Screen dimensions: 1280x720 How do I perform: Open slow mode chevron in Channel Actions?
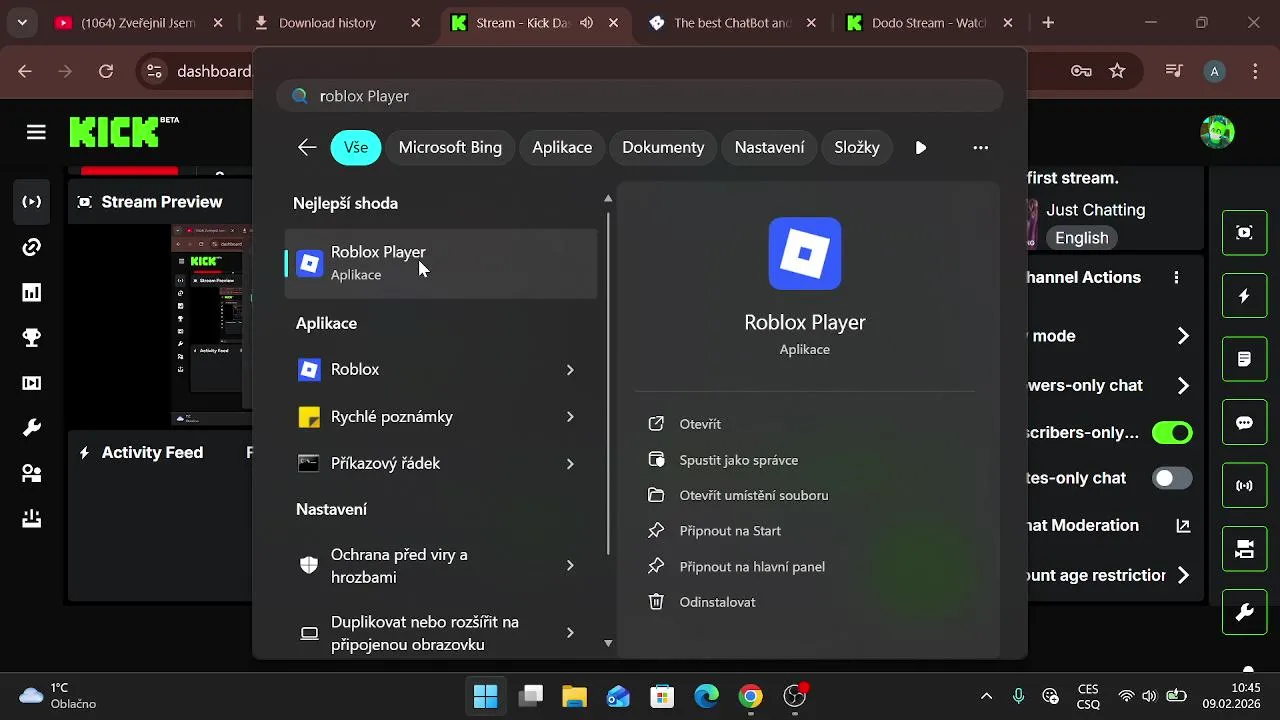click(1183, 336)
